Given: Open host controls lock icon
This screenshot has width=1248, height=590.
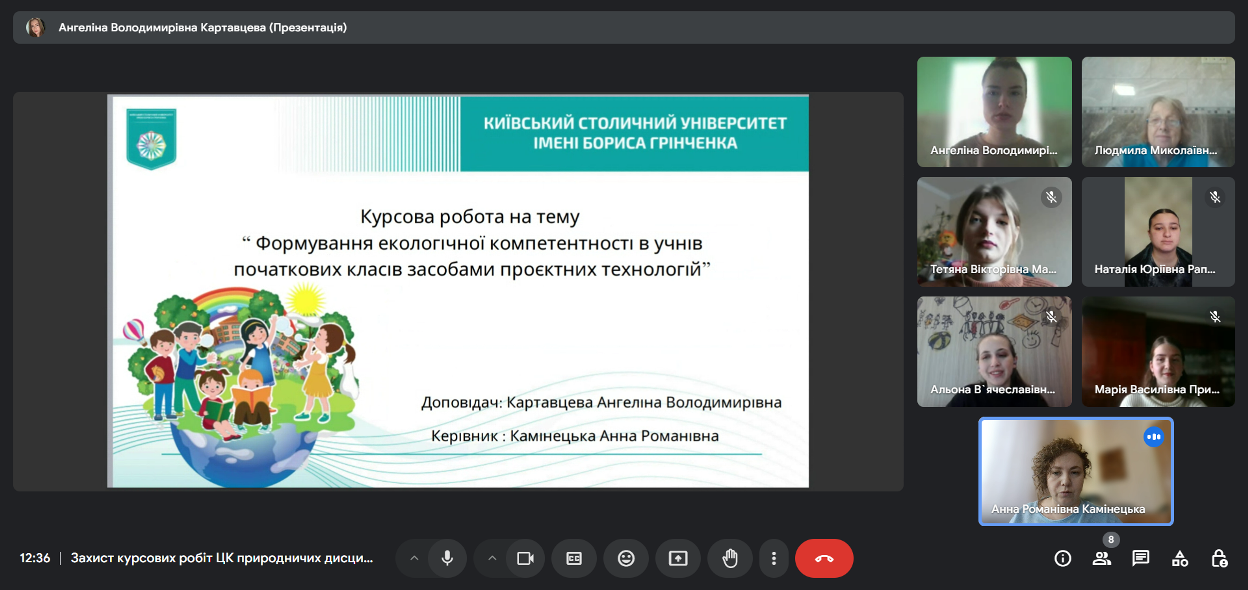Looking at the screenshot, I should (1219, 558).
